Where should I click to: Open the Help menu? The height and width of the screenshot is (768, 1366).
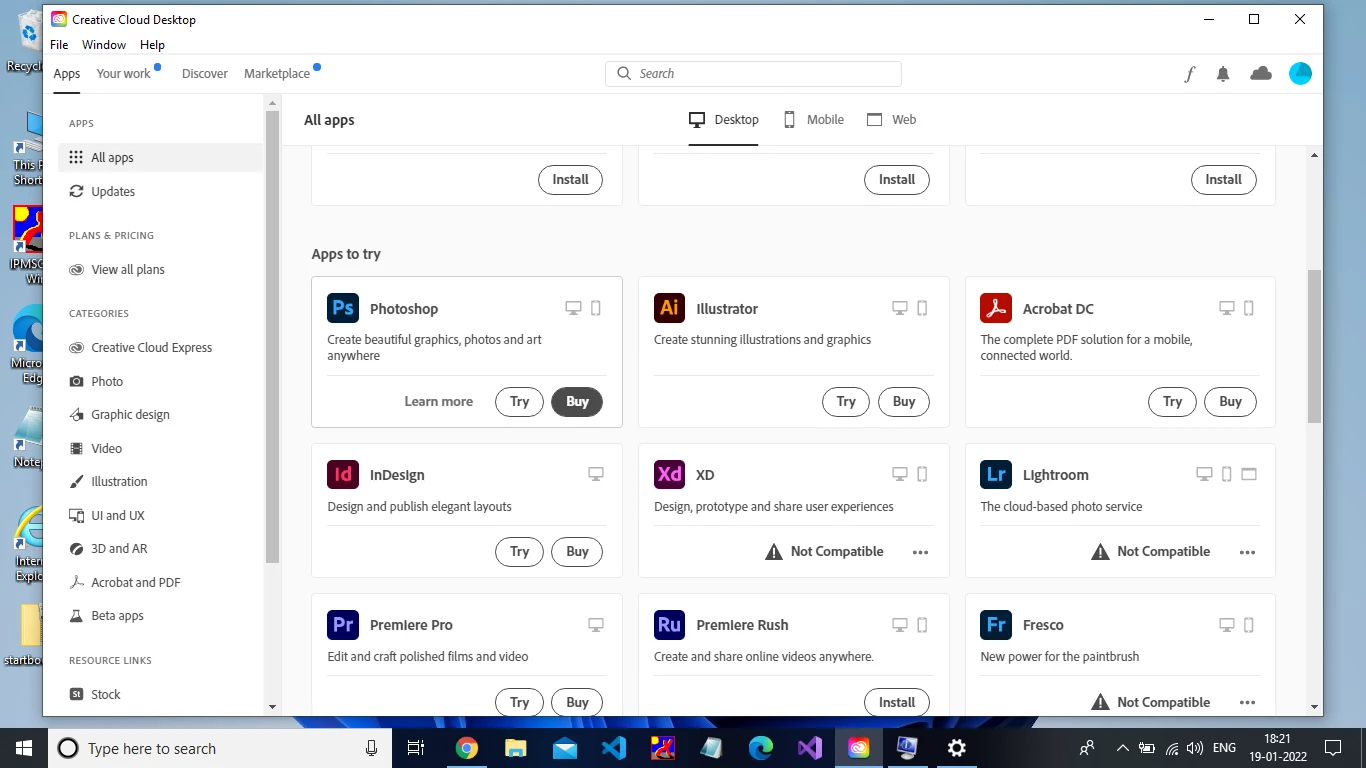pyautogui.click(x=152, y=45)
